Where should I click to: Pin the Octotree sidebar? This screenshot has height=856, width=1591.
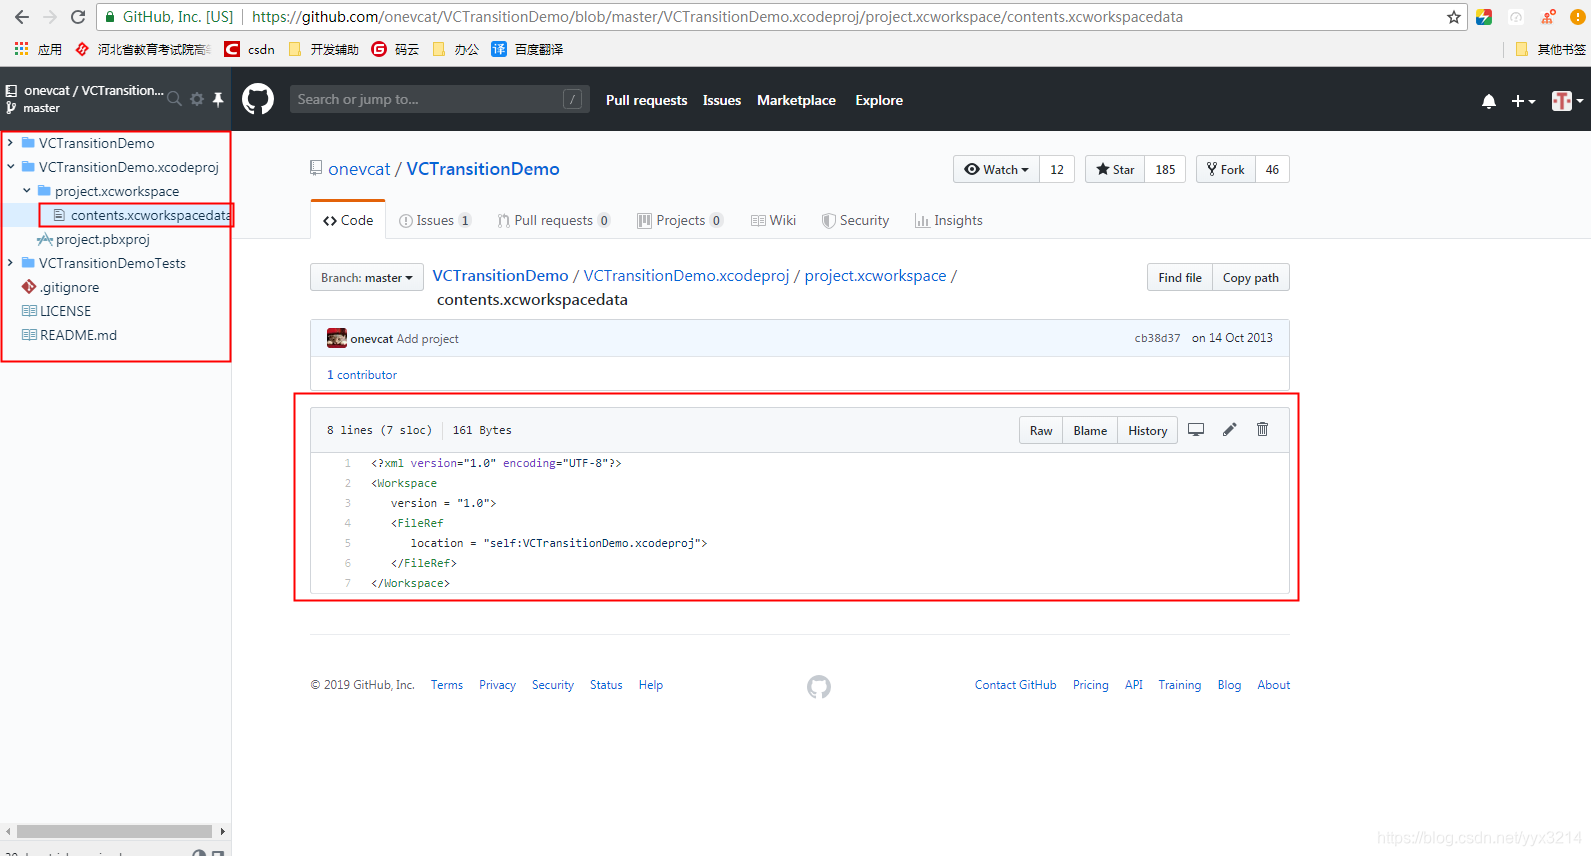point(218,99)
